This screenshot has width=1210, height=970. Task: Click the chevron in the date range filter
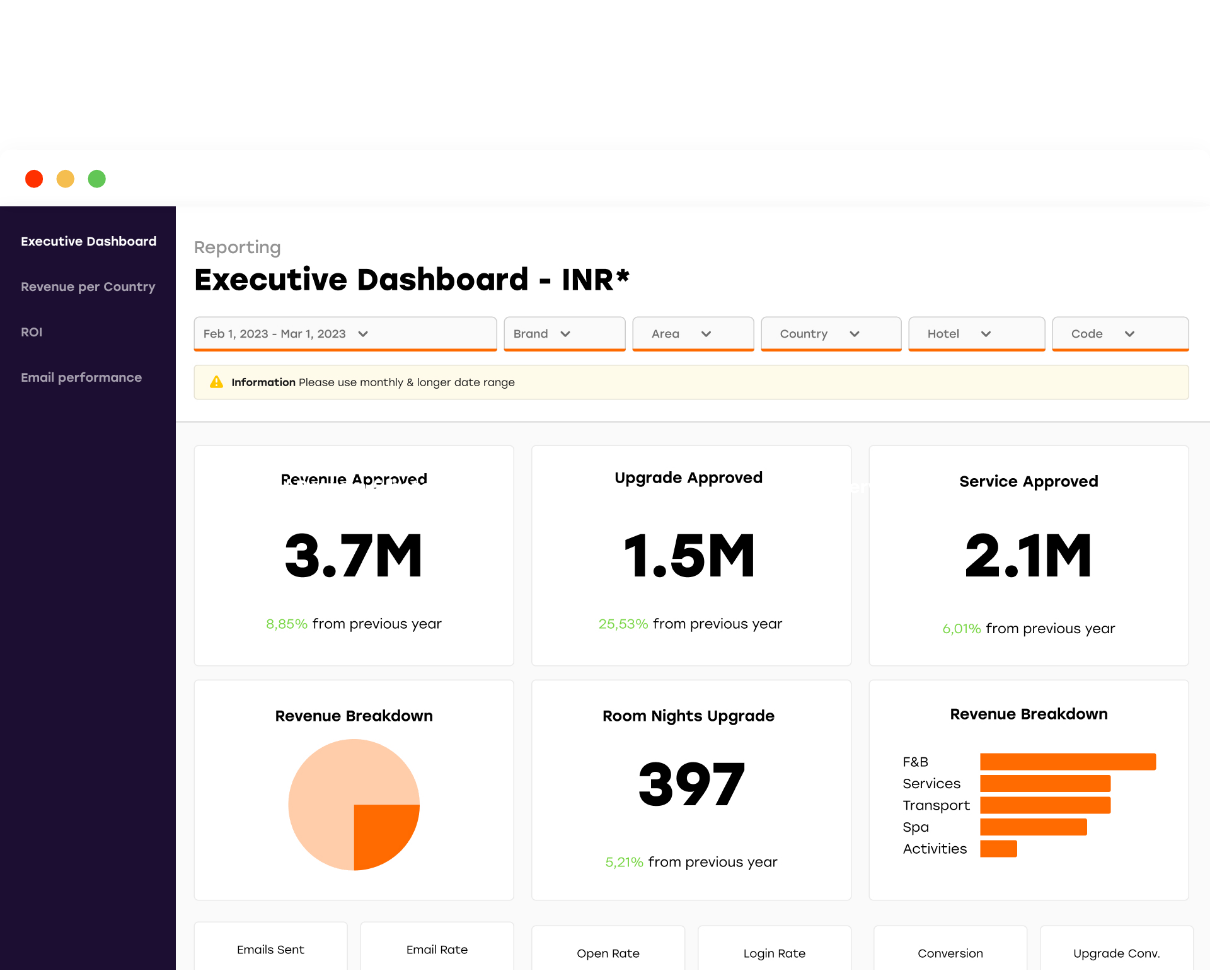363,334
